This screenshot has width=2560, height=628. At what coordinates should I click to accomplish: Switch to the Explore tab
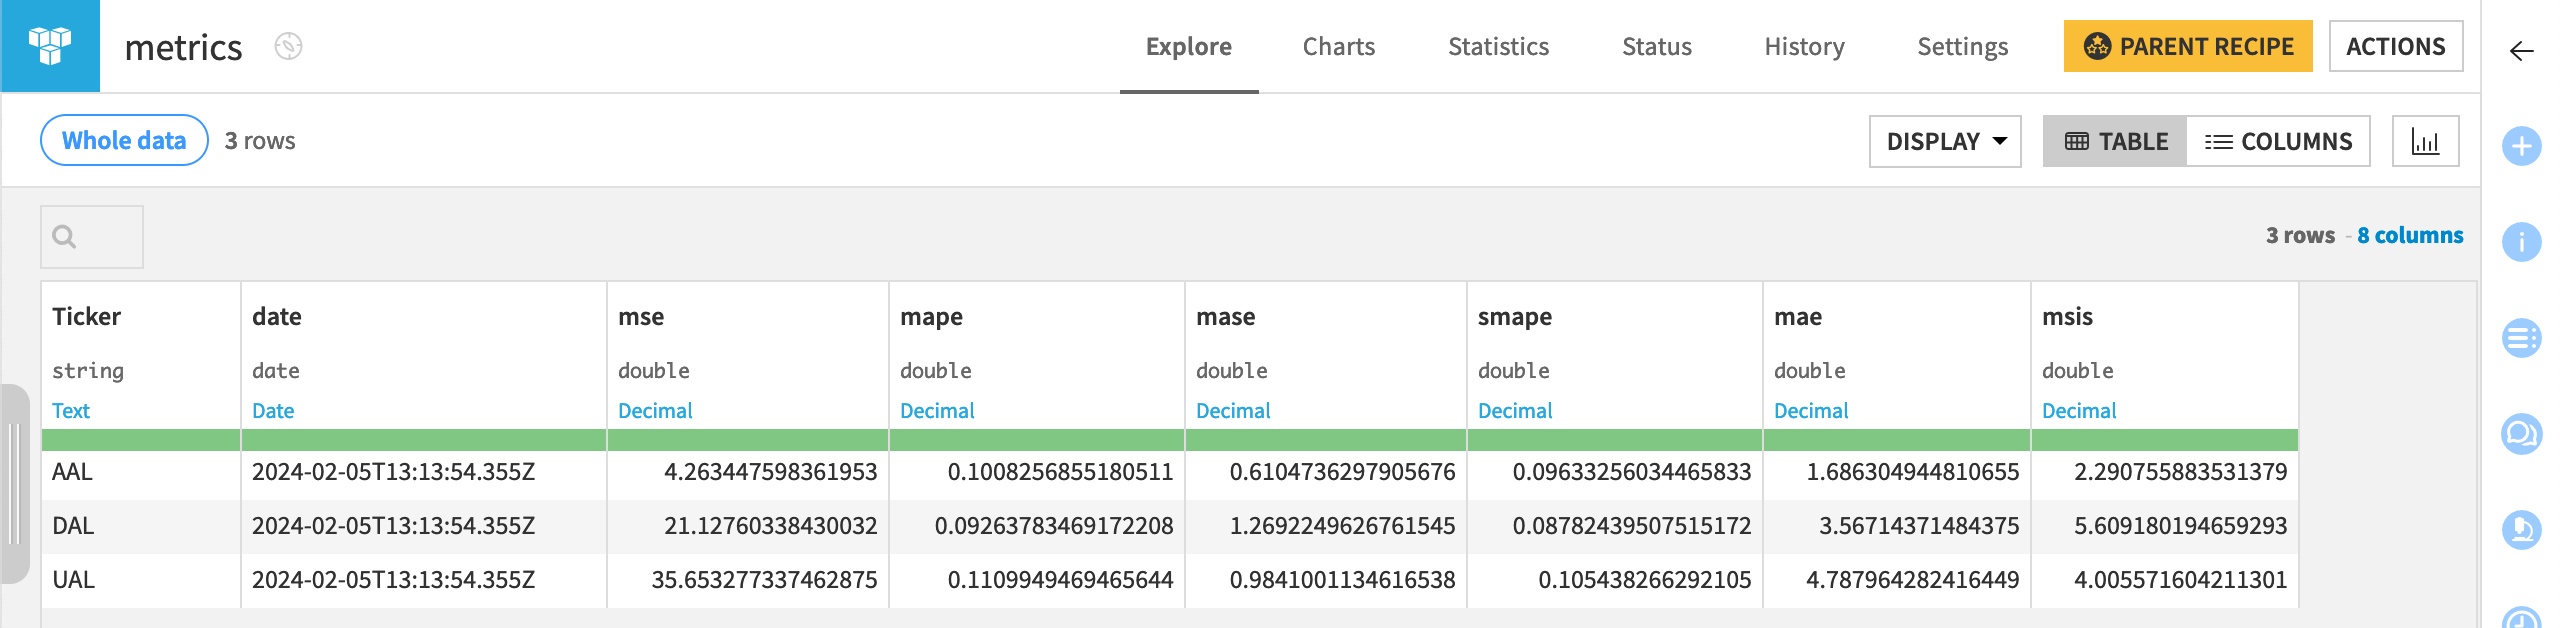[x=1188, y=46]
